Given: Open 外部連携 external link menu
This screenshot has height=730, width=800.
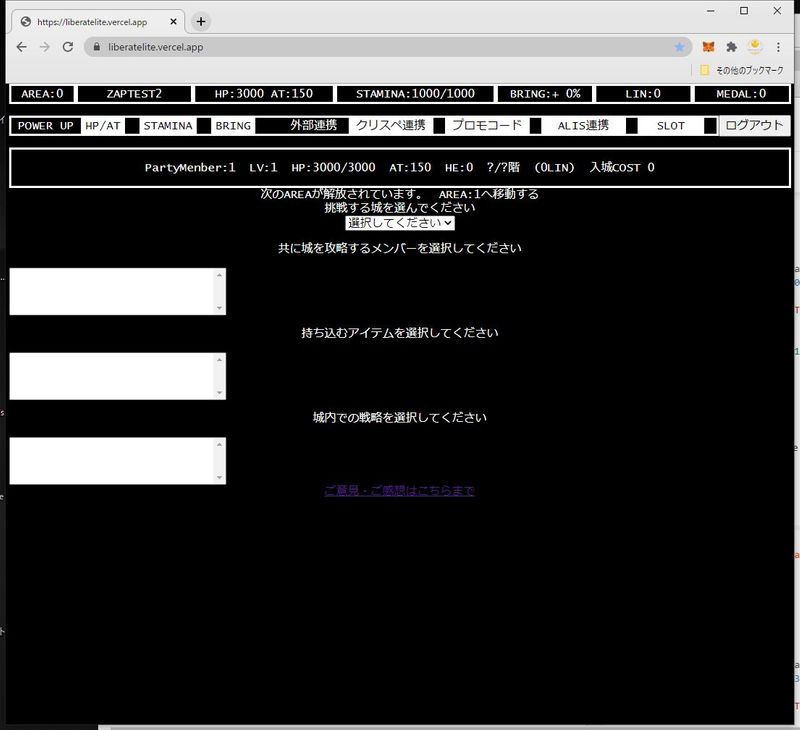Looking at the screenshot, I should tap(313, 126).
